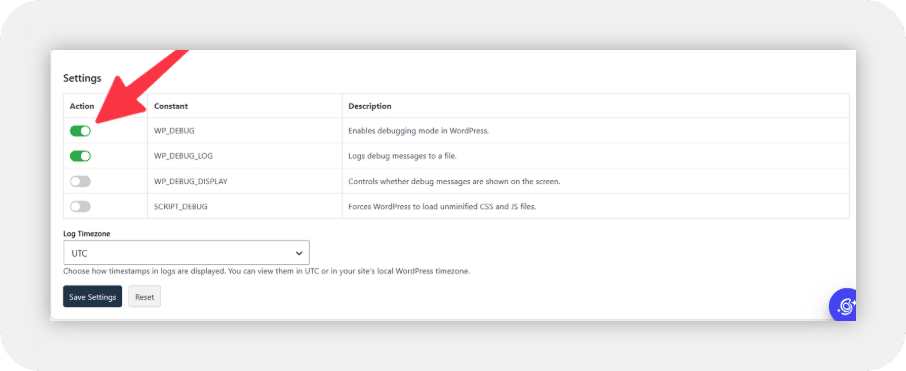The image size is (906, 371).
Task: Select the WP_DEBUG constant text
Action: click(174, 131)
